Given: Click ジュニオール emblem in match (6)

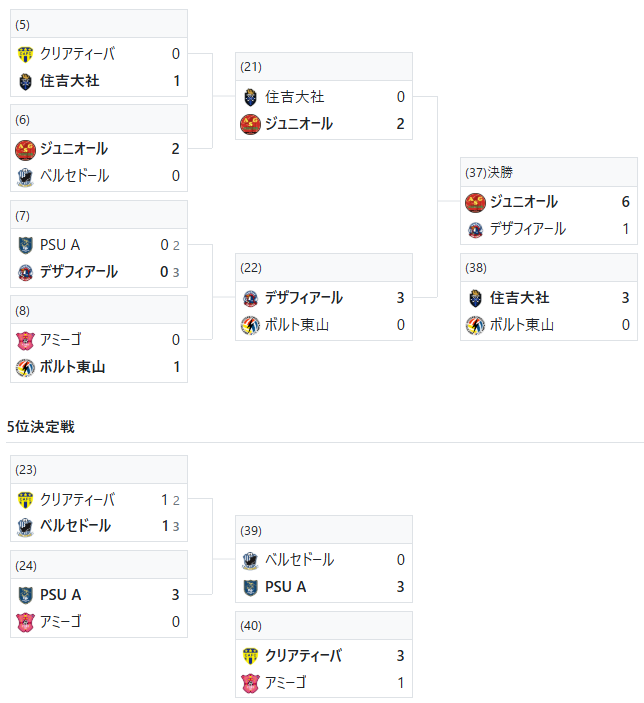Looking at the screenshot, I should click(25, 149).
